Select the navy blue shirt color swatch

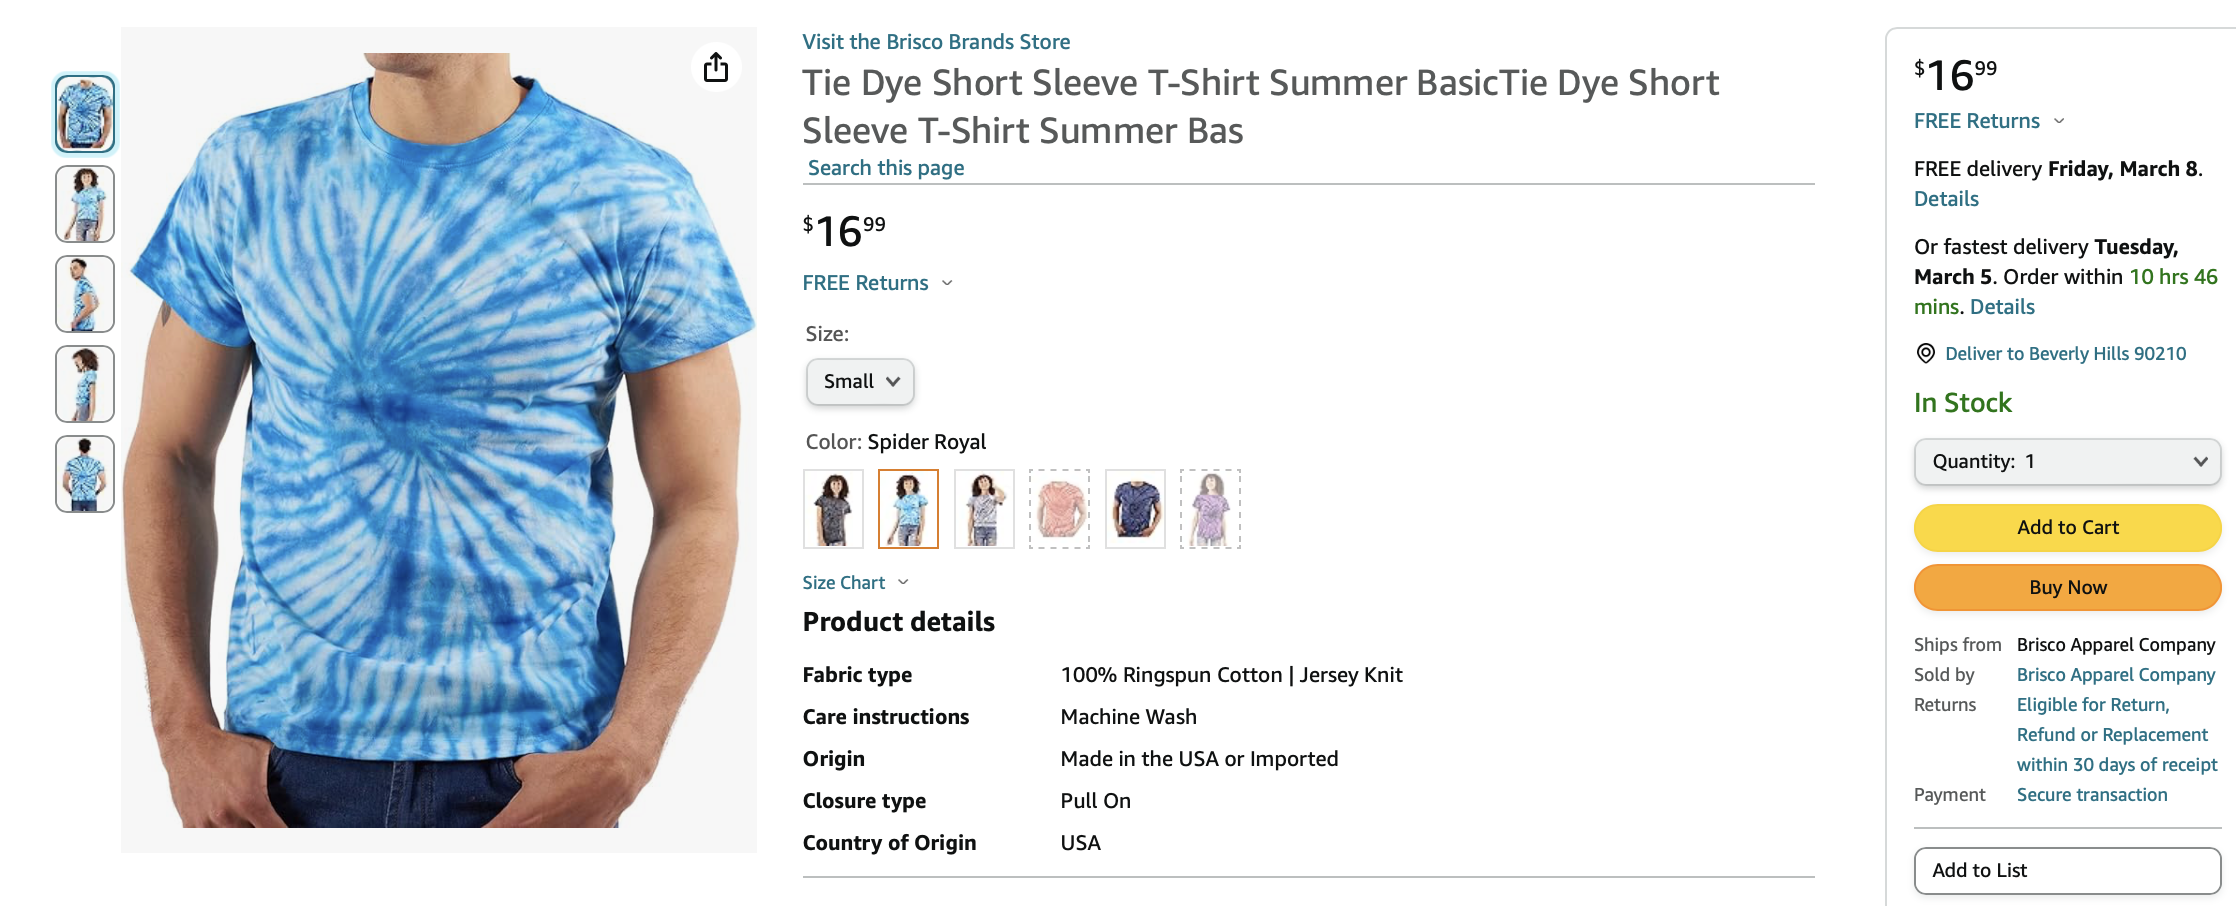tap(1135, 509)
